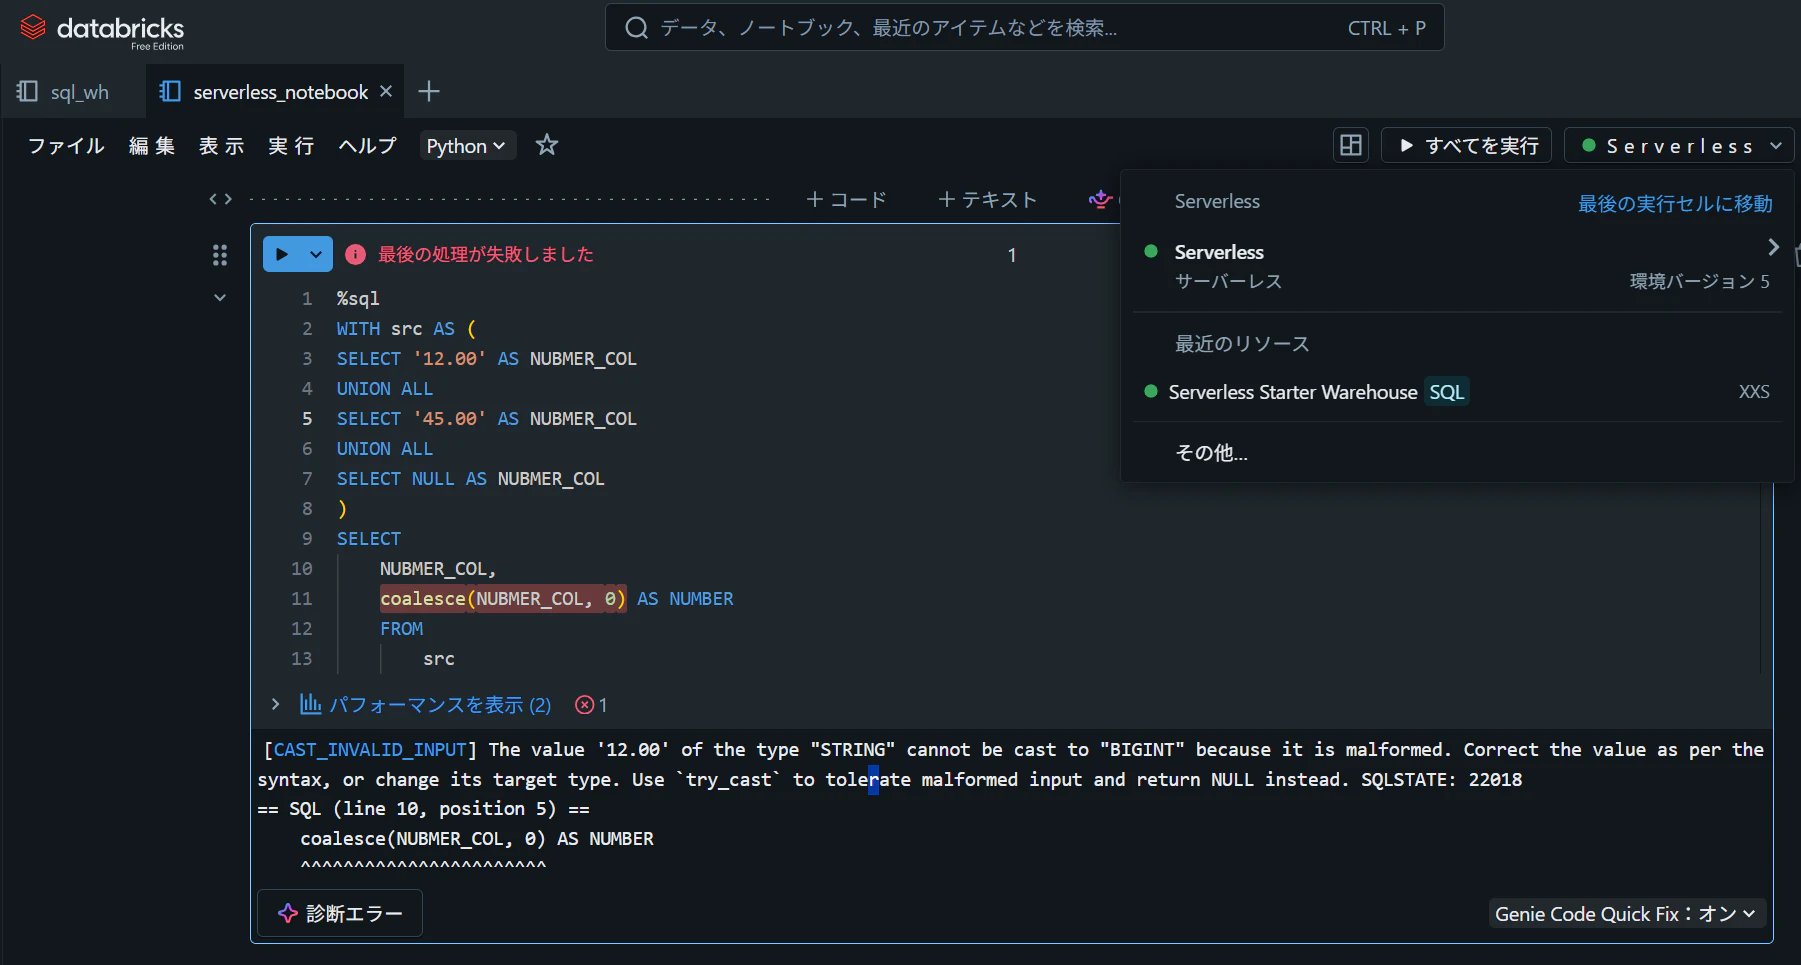The width and height of the screenshot is (1801, 965).
Task: Click the highlighted coalesce expression on line 11
Action: coord(503,598)
